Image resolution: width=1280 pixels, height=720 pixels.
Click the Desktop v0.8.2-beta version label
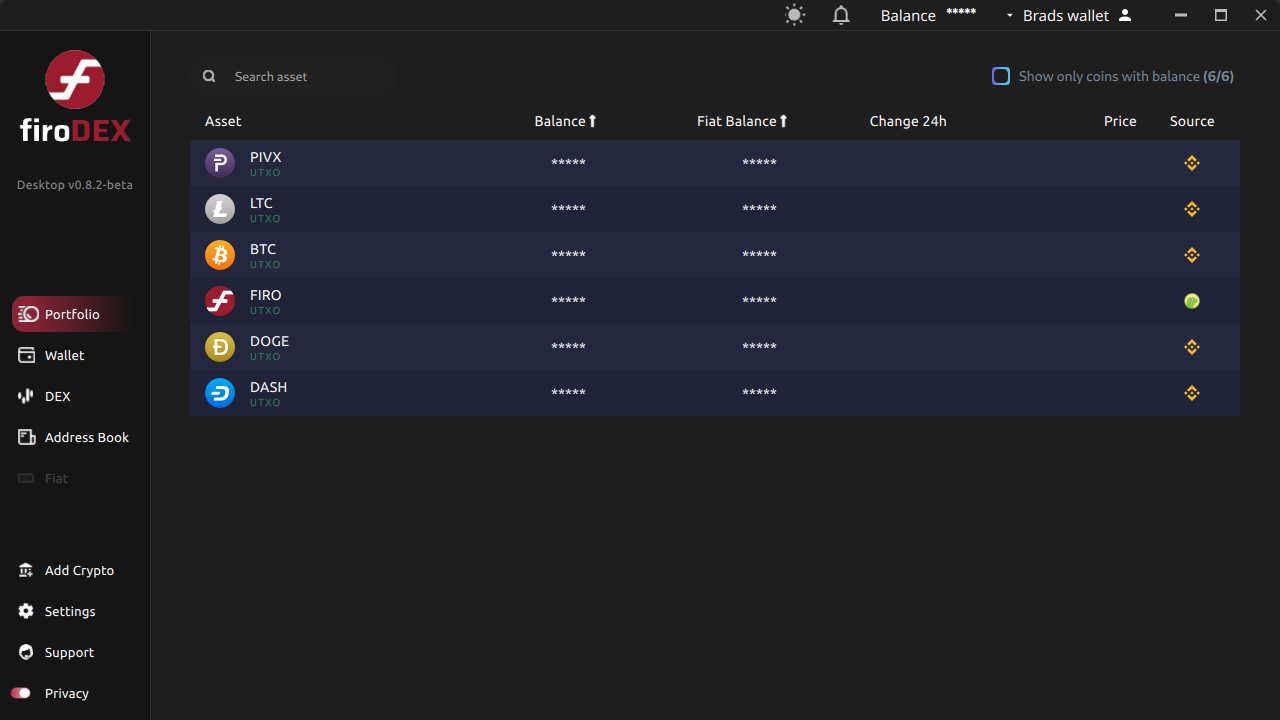click(75, 185)
